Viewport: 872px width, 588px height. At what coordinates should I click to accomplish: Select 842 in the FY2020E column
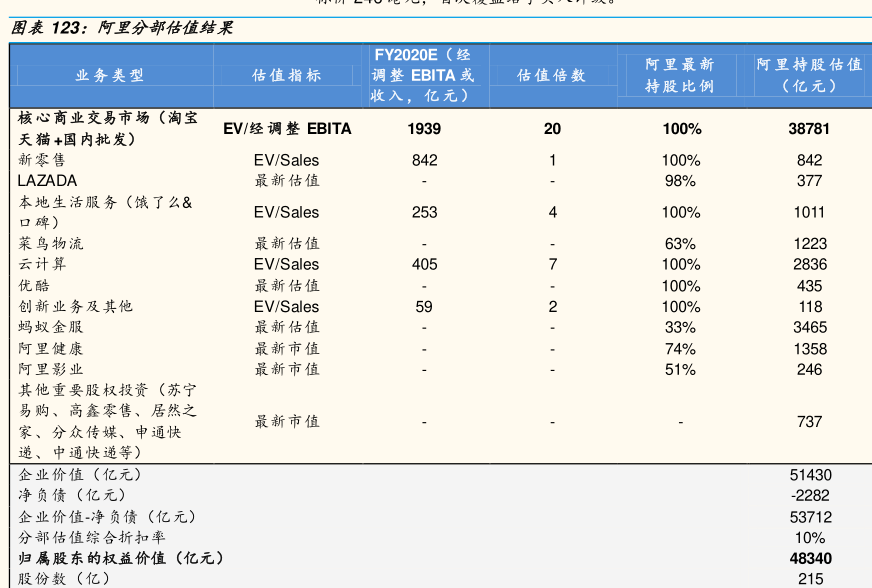[424, 161]
